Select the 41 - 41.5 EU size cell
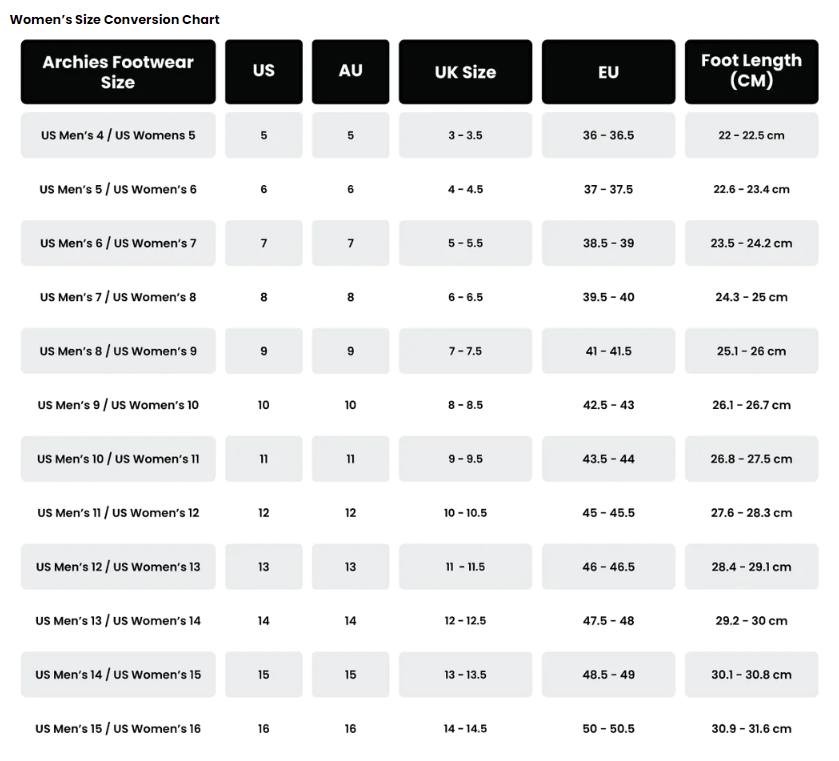This screenshot has height=761, width=839. coord(608,351)
